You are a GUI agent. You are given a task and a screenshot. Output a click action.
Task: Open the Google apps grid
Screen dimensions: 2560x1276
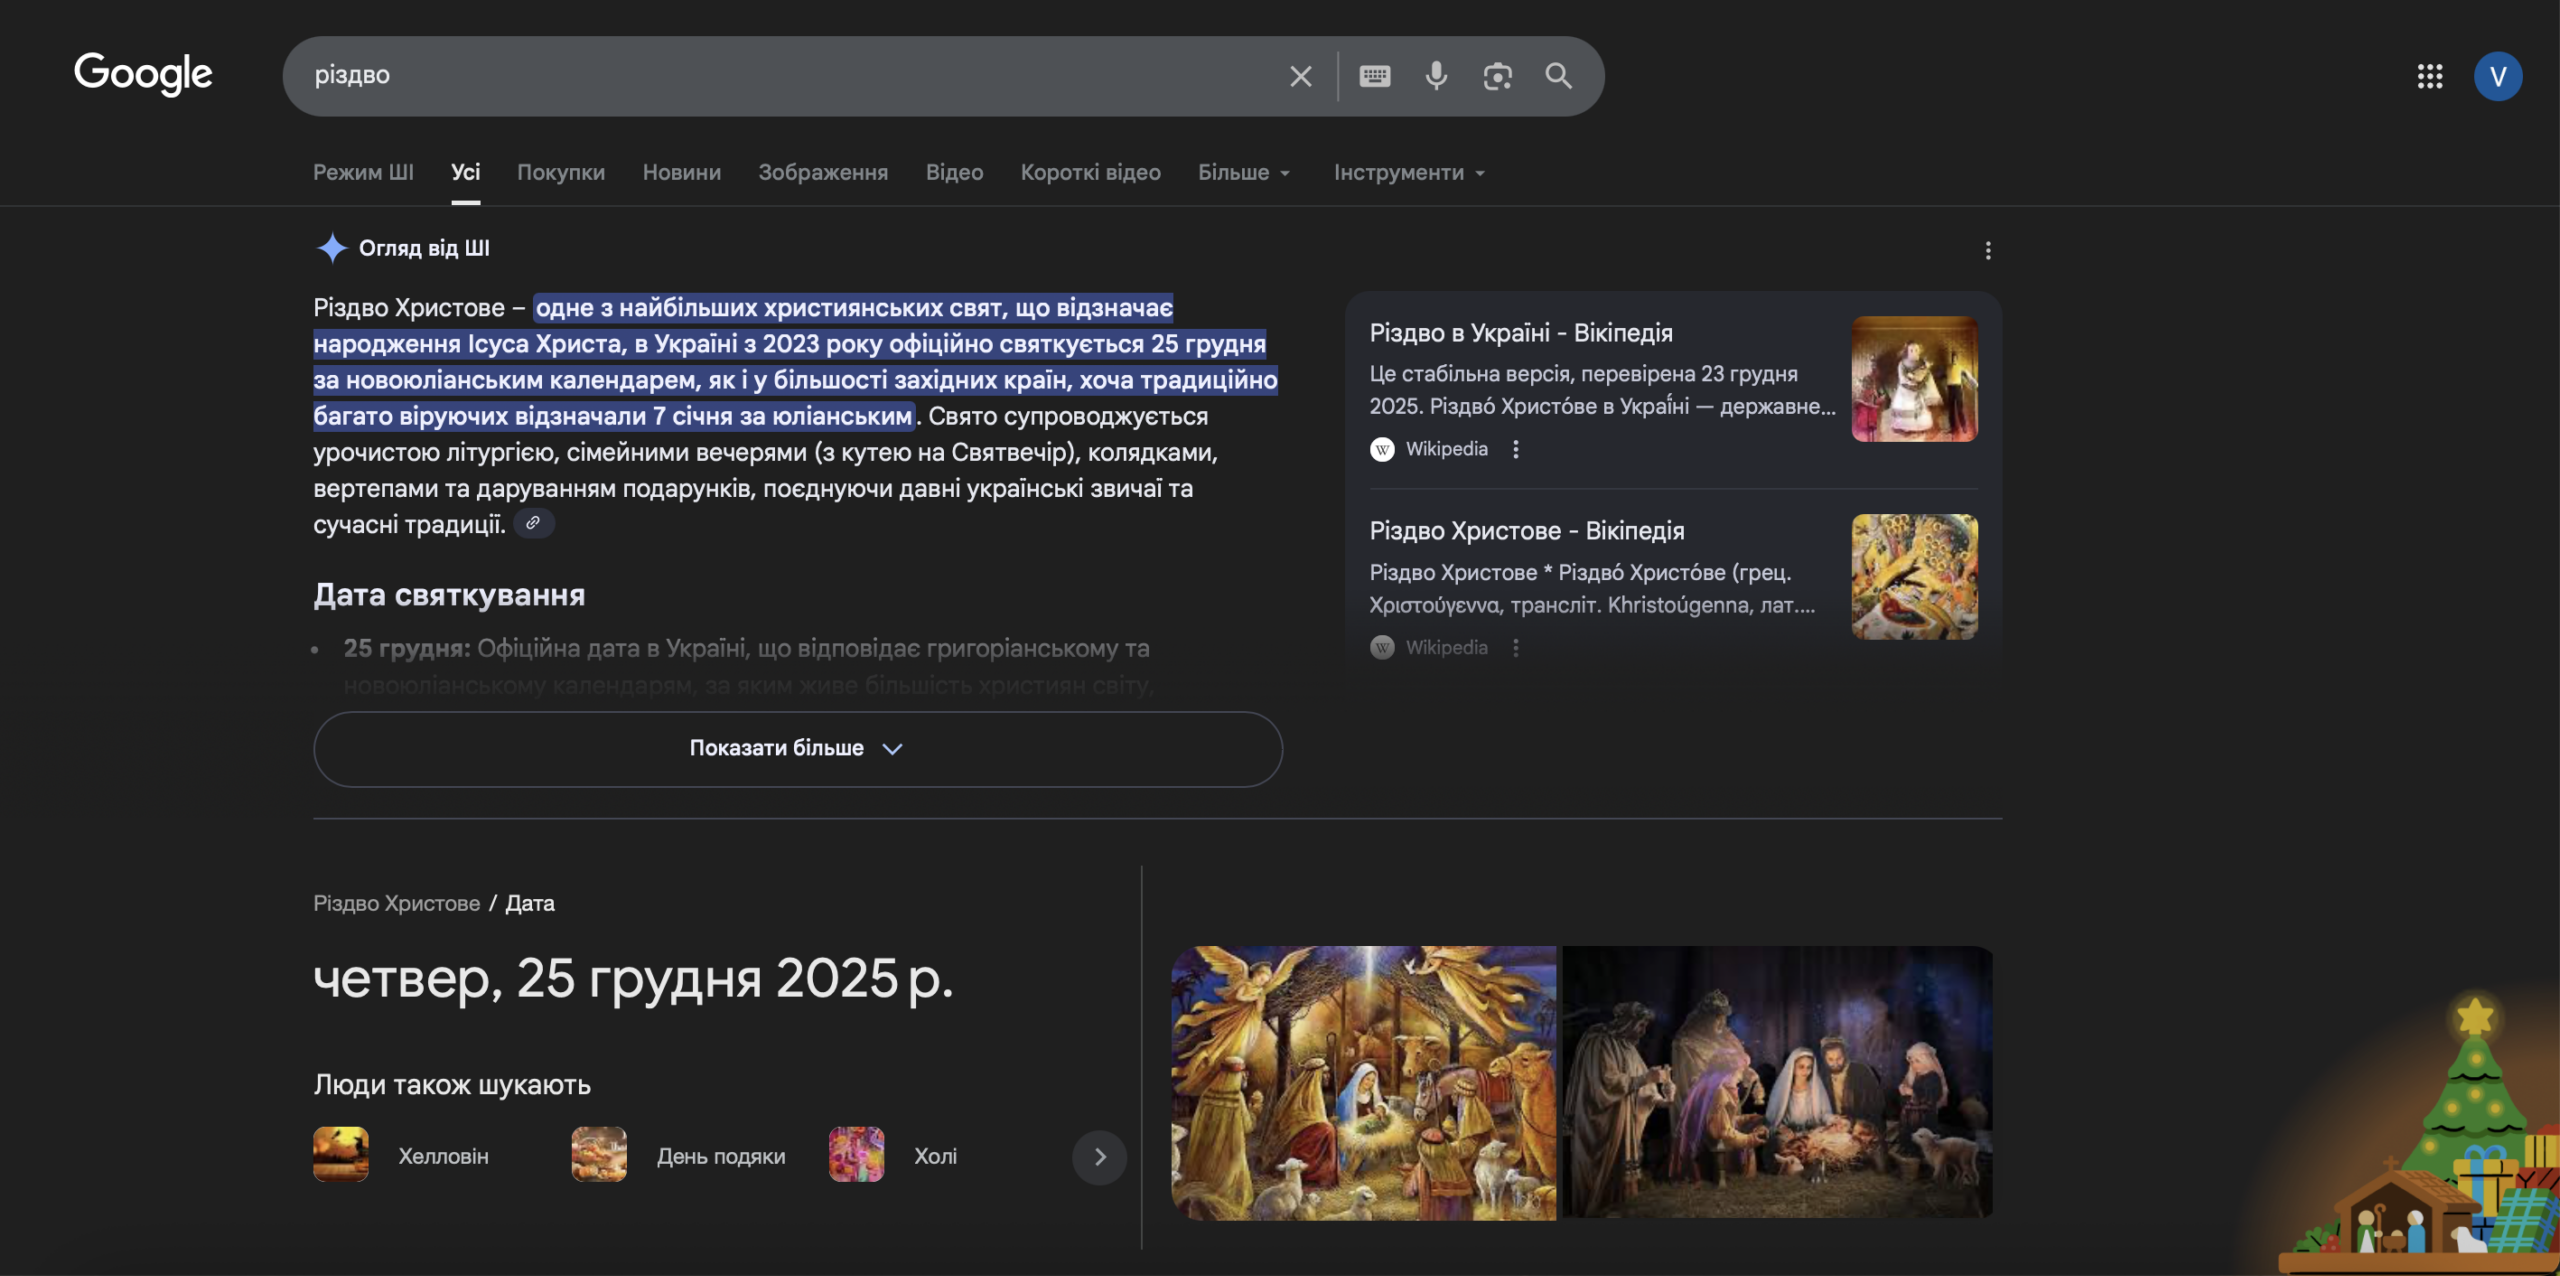pyautogui.click(x=2430, y=76)
